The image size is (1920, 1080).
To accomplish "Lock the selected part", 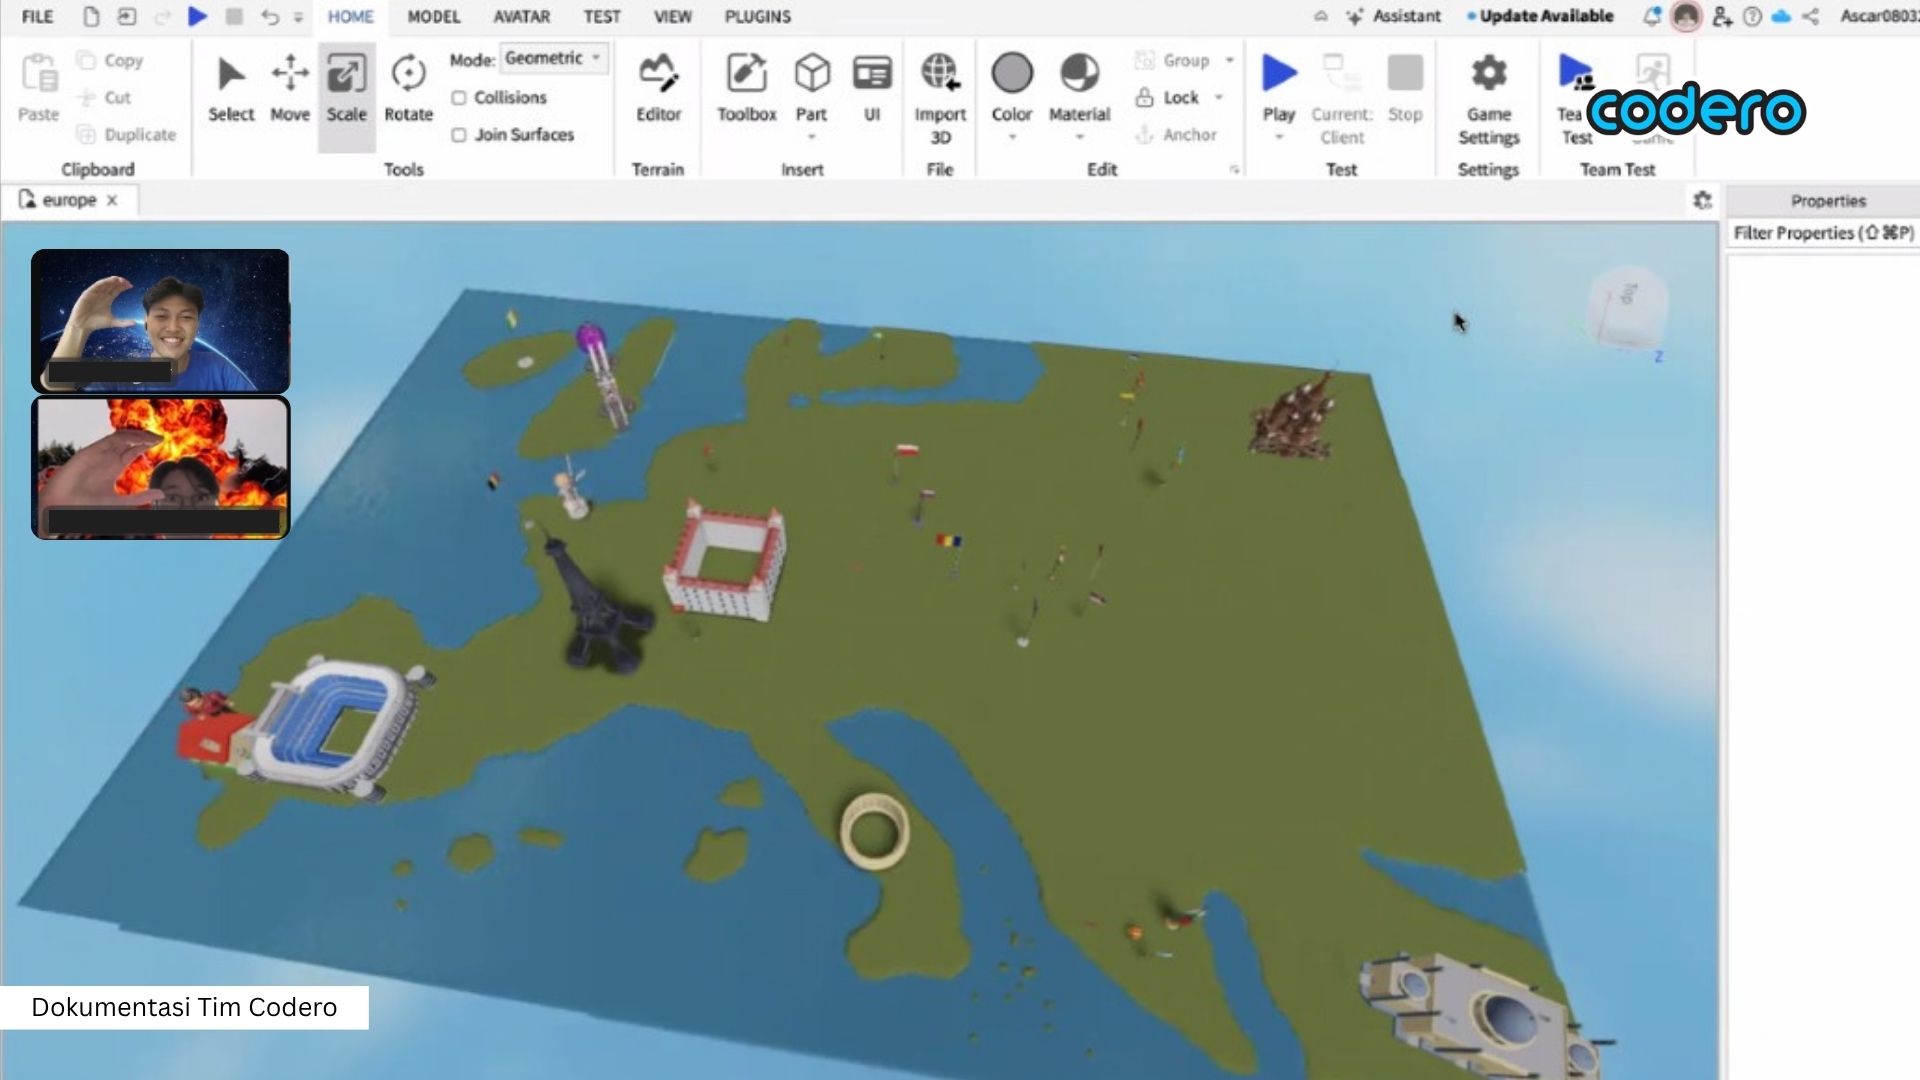I will 1167,97.
